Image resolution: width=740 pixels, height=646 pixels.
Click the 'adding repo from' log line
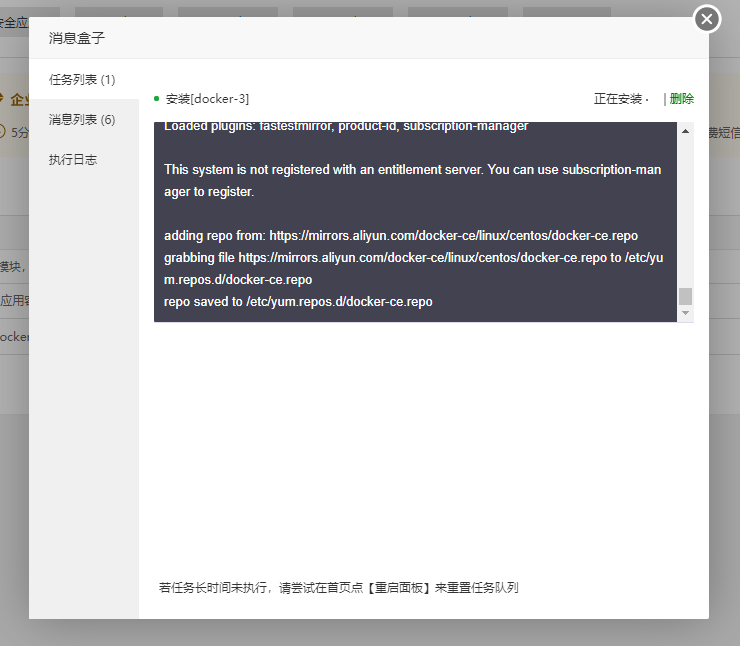coord(401,235)
